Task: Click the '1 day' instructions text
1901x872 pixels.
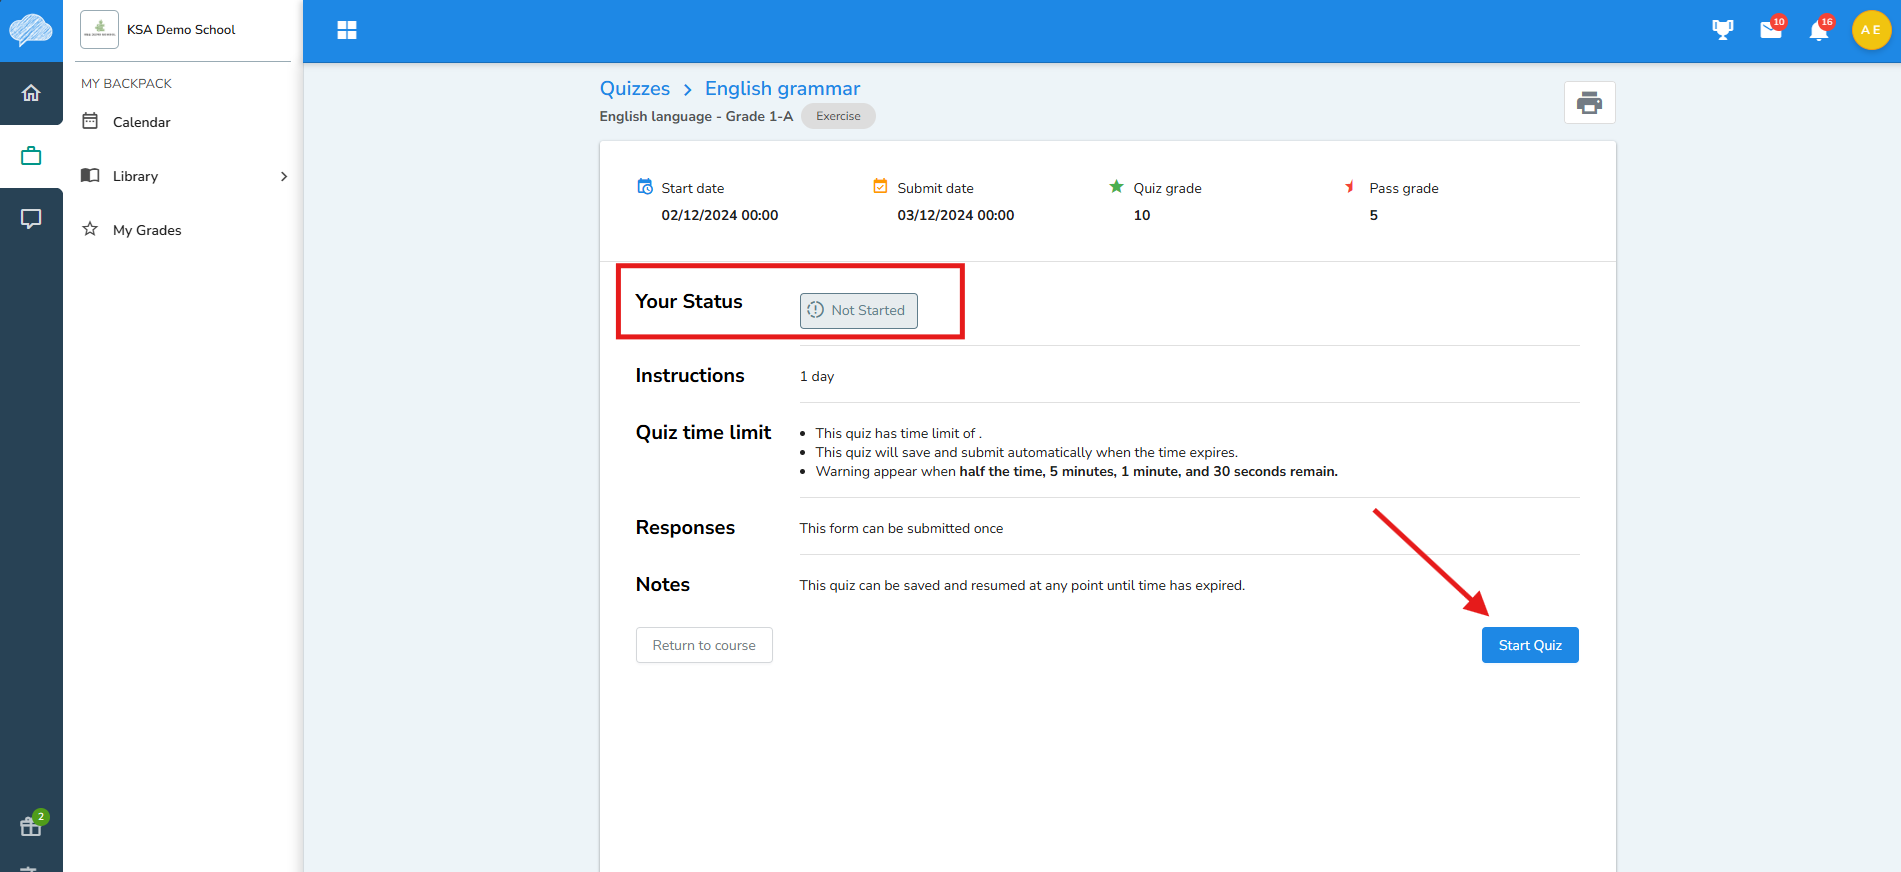Action: 817,377
